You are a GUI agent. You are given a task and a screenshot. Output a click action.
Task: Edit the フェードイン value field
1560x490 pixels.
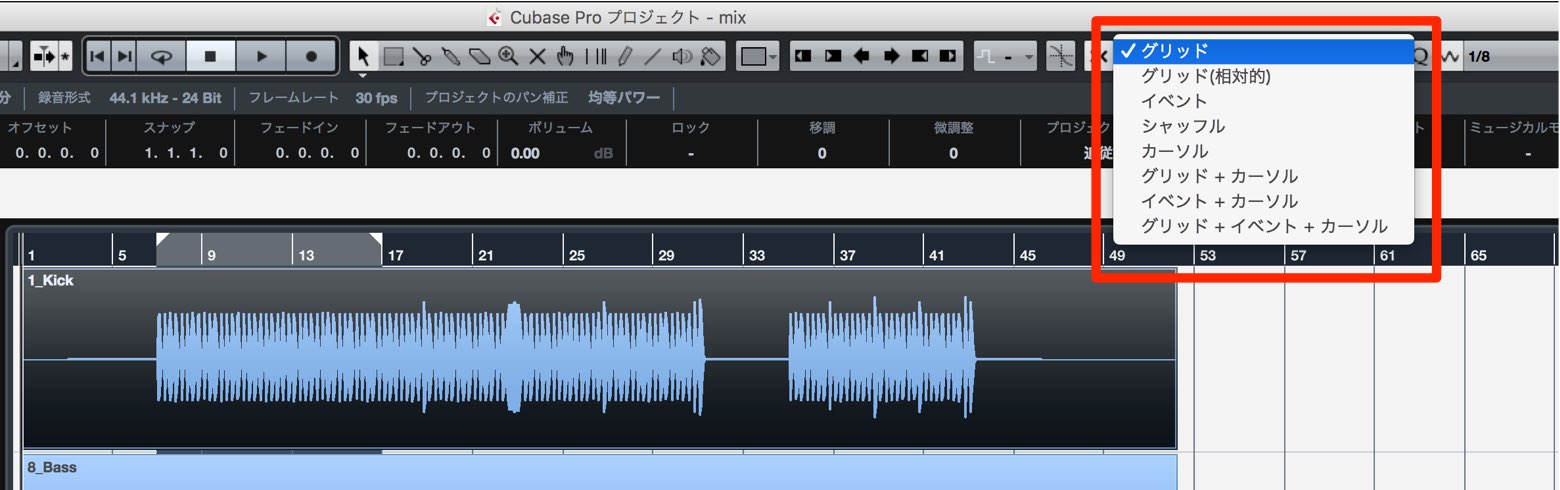(317, 153)
